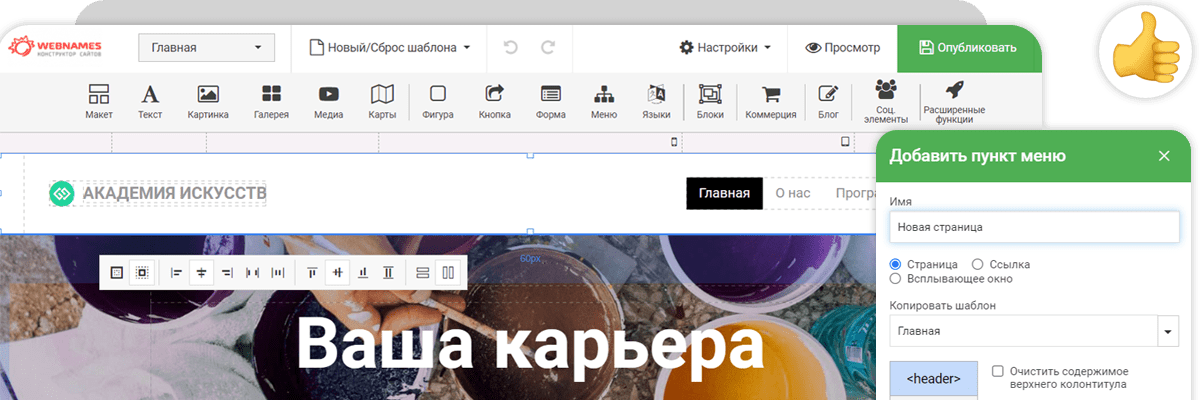Close the Добавить пункт меню panel
This screenshot has height=400, width=1200.
coord(1164,156)
